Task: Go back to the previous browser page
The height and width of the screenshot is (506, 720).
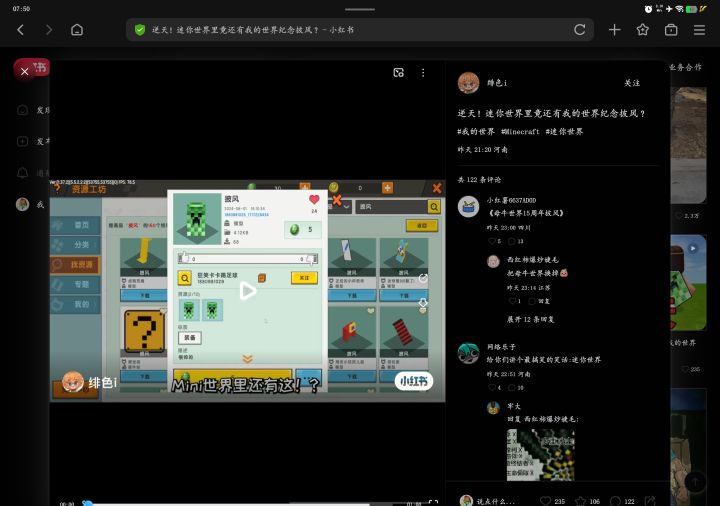Action: click(20, 30)
